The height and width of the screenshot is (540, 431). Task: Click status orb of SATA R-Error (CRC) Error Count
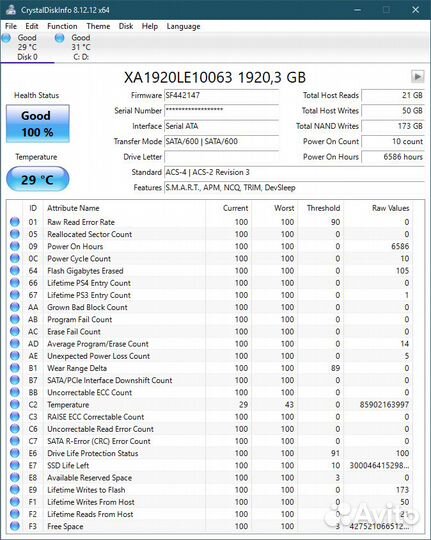click(x=15, y=441)
